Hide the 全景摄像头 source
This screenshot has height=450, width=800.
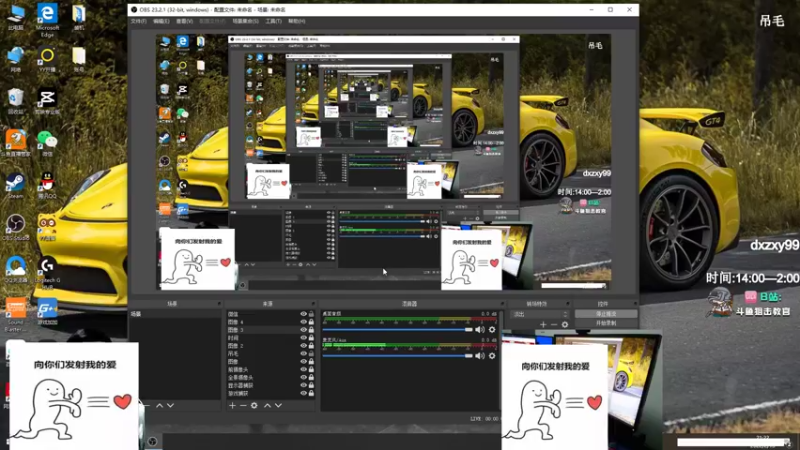coord(304,378)
